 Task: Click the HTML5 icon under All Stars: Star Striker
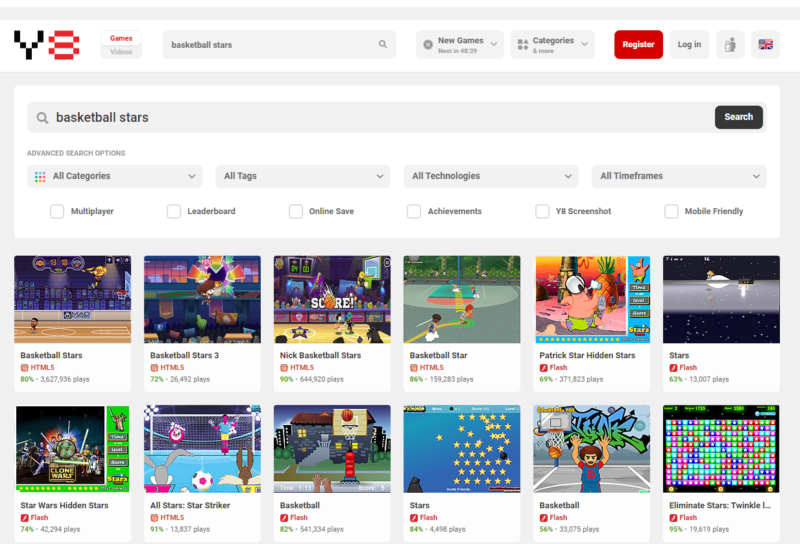click(154, 518)
